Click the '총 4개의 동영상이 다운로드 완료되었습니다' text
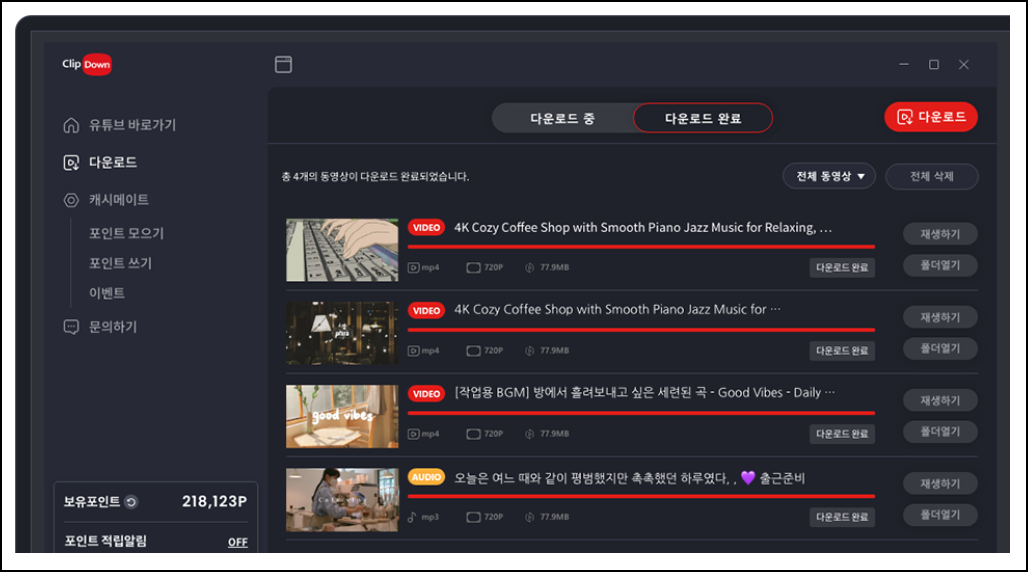 (375, 176)
